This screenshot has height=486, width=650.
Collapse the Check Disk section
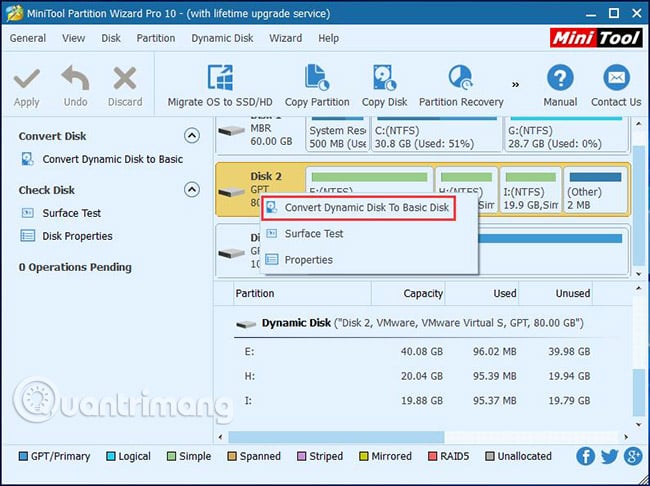pyautogui.click(x=192, y=190)
